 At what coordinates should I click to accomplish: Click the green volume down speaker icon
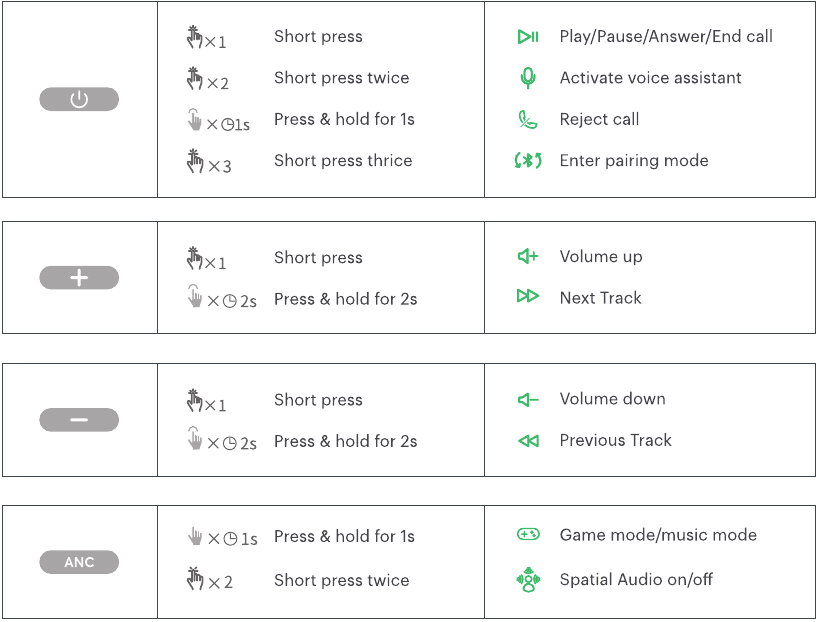pos(528,400)
